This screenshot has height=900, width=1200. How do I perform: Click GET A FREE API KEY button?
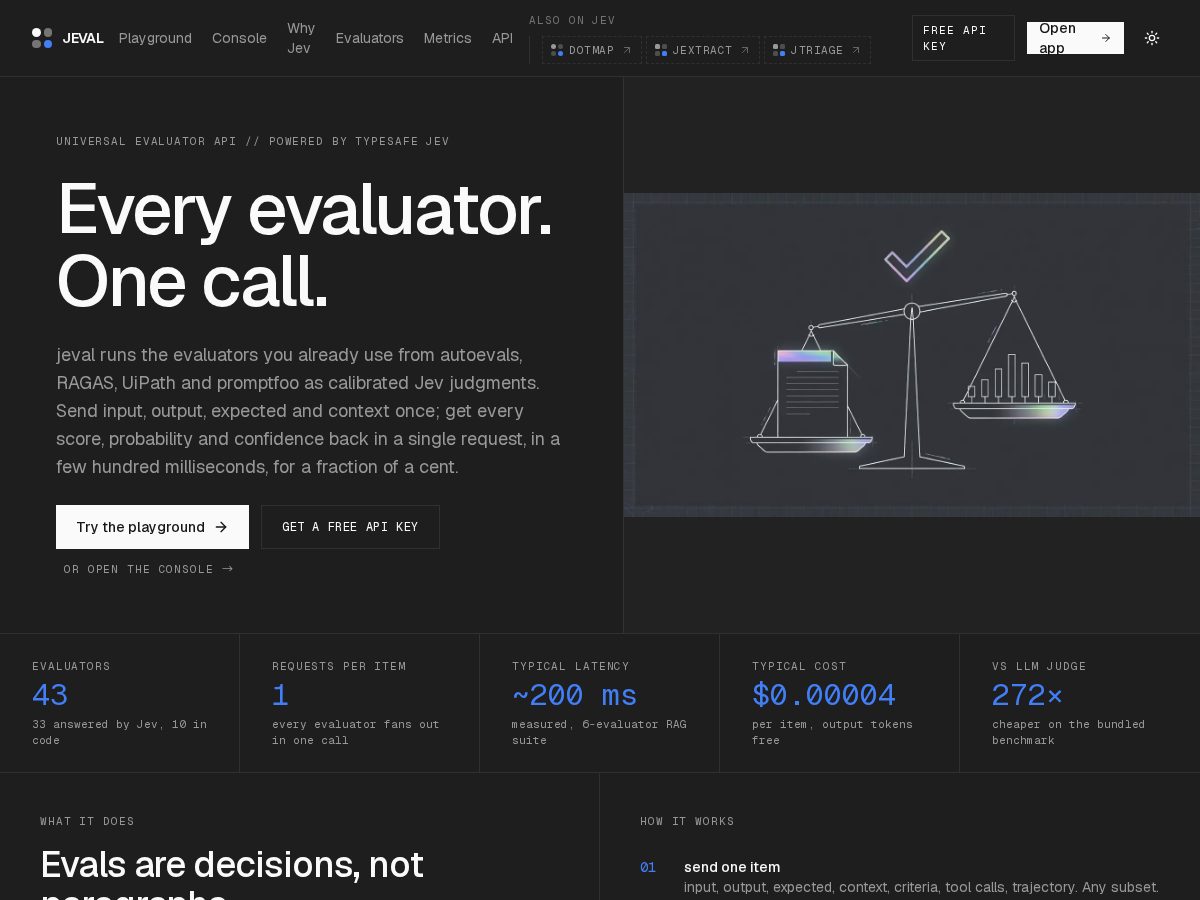[x=350, y=527]
